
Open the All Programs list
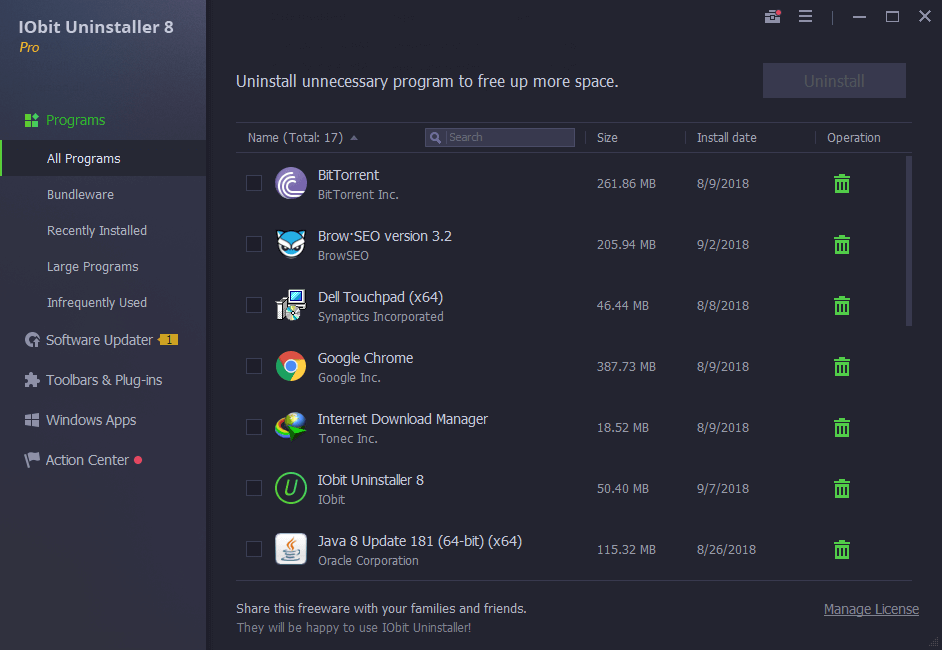pyautogui.click(x=103, y=158)
